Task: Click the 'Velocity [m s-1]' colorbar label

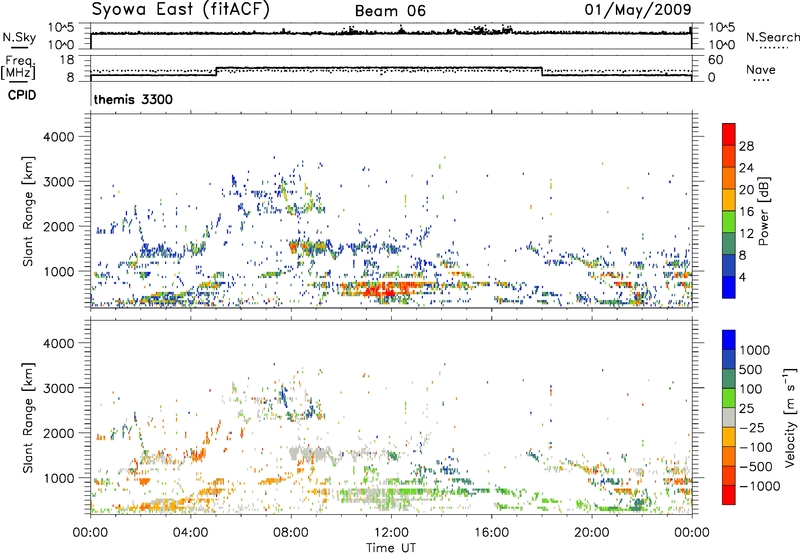Action: (790, 417)
